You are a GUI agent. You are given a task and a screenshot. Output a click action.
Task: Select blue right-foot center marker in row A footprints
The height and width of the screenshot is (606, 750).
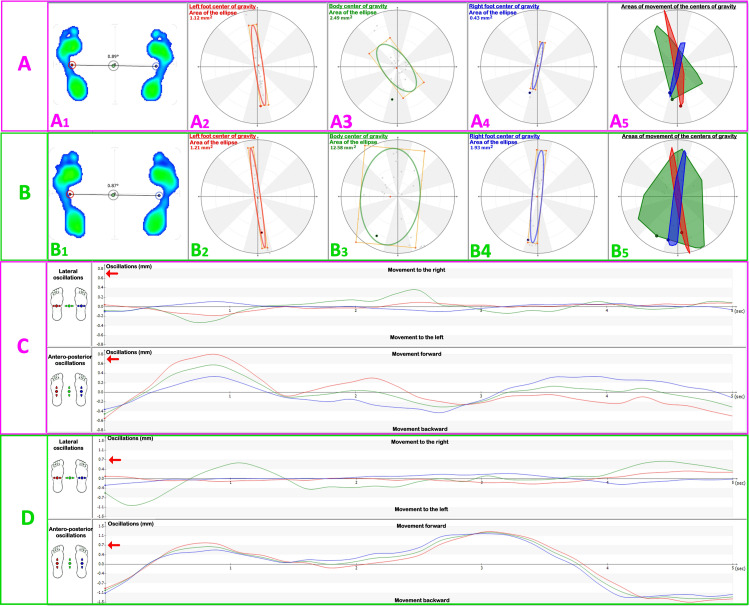(x=155, y=66)
